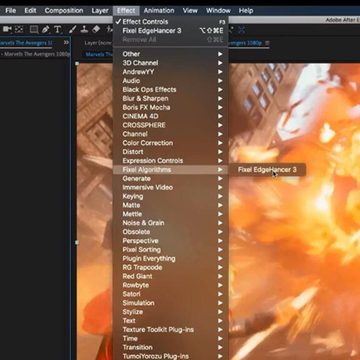Screen dimensions: 360x360
Task: Open the Expression Controls category
Action: 170,161
